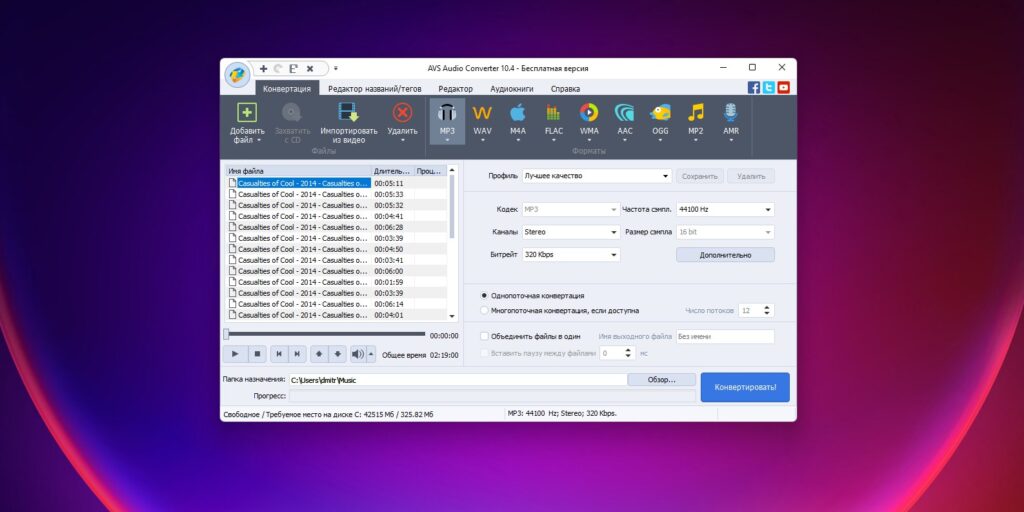Open the Аудиокниги tab

(512, 89)
